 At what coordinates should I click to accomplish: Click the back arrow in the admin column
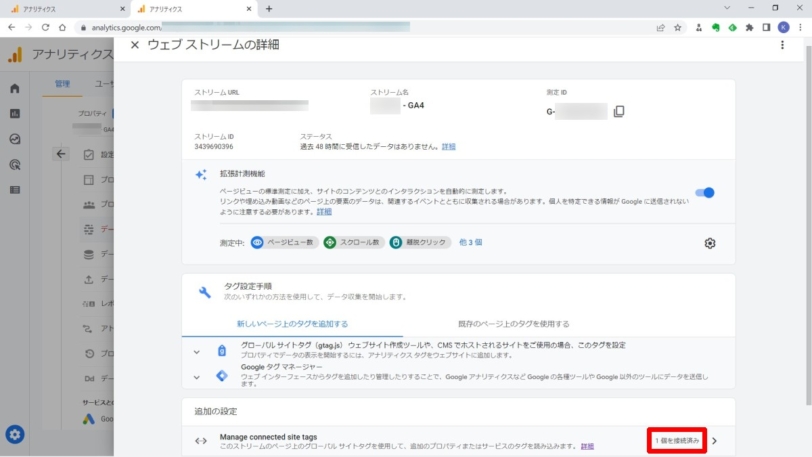[61, 154]
